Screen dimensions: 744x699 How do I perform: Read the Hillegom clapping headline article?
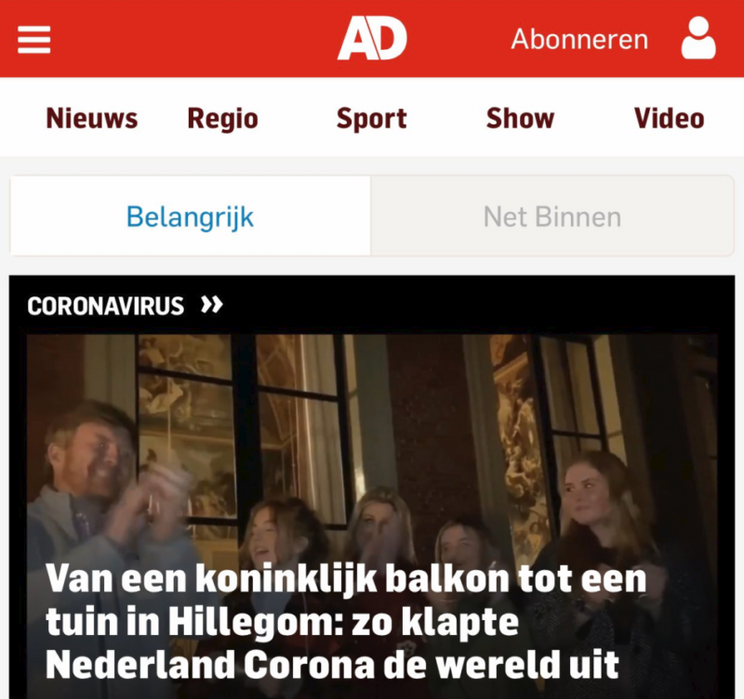[346, 622]
